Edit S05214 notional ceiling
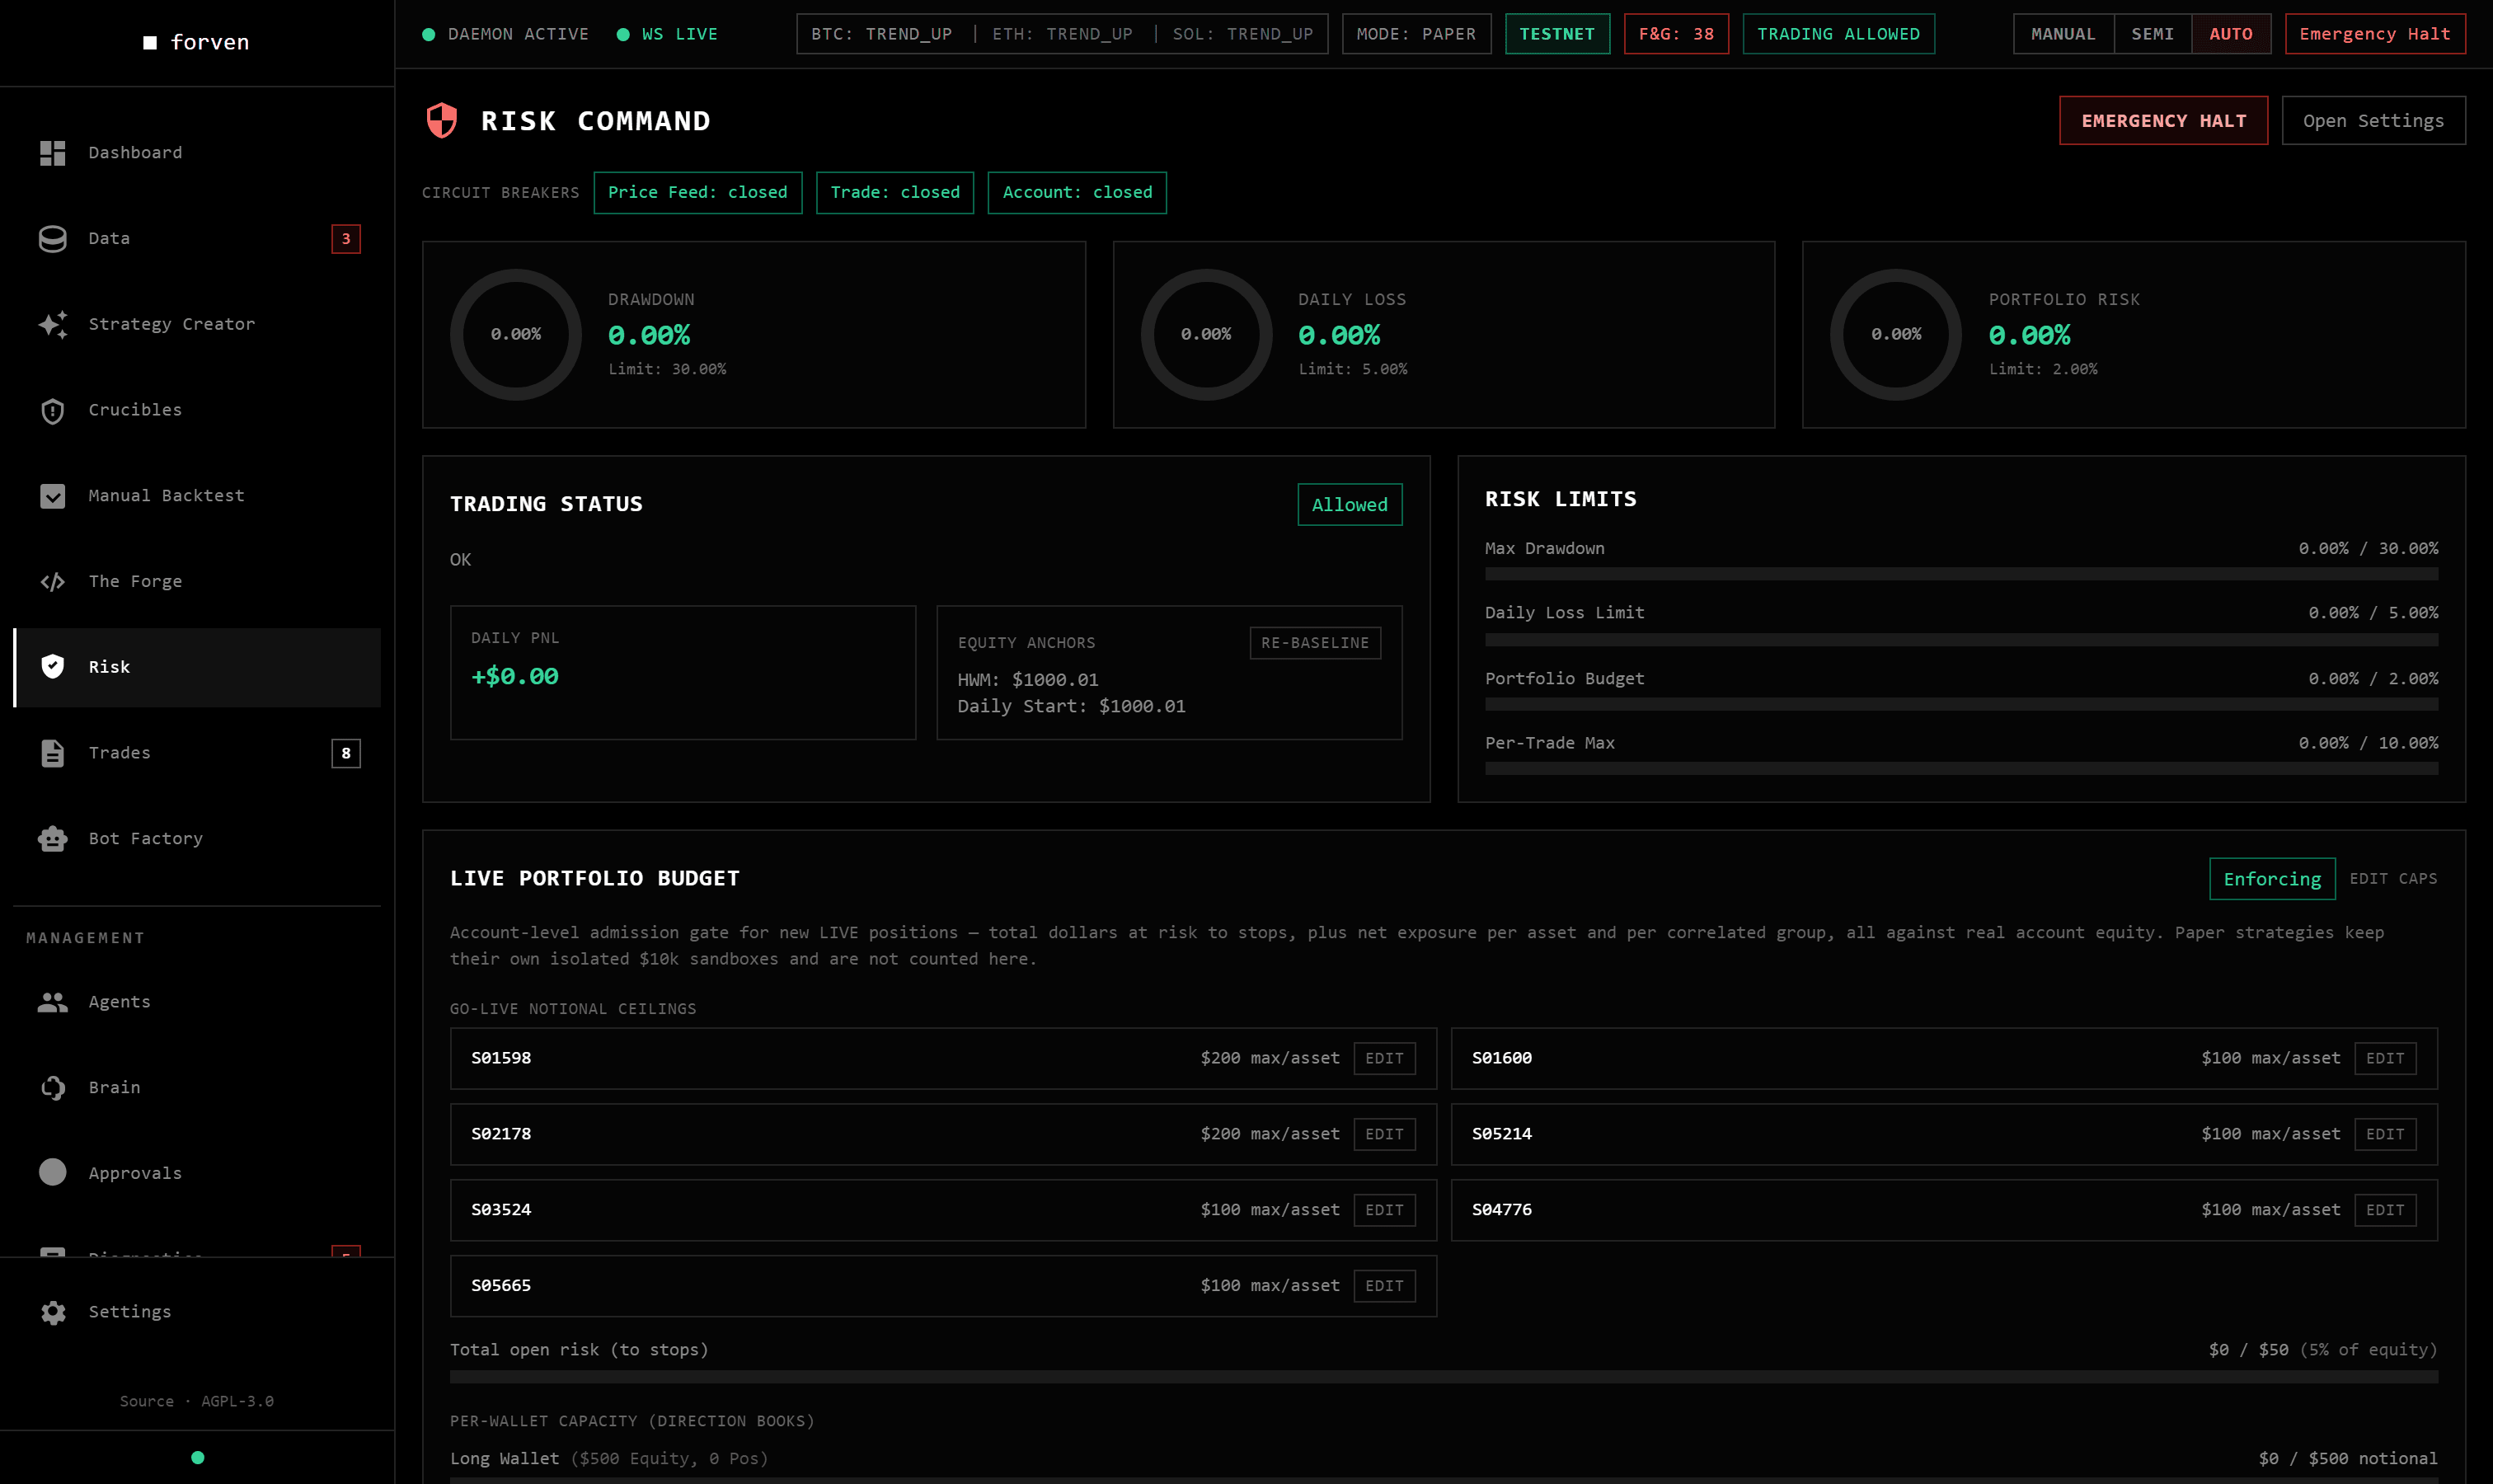The width and height of the screenshot is (2493, 1484). [x=2385, y=1134]
